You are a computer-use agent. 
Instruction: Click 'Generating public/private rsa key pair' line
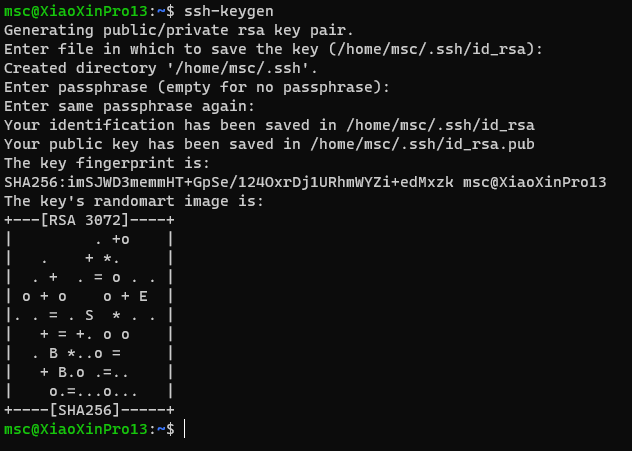[x=179, y=30]
